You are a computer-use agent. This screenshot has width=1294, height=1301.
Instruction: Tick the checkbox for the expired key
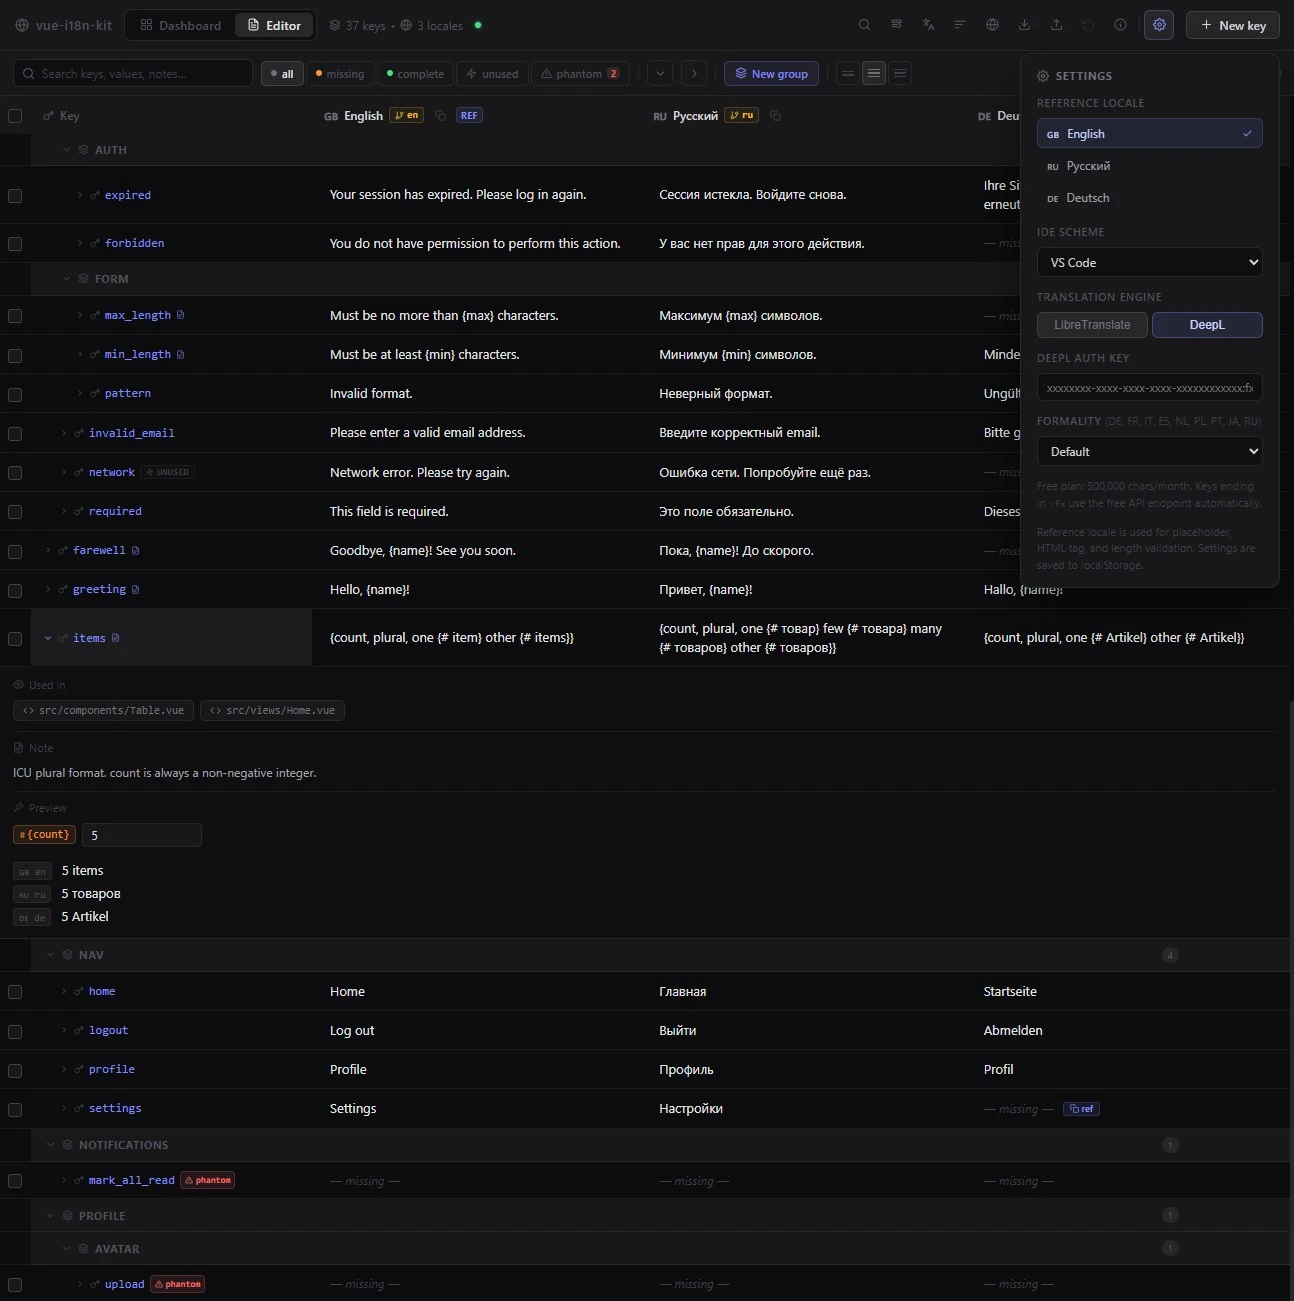15,196
